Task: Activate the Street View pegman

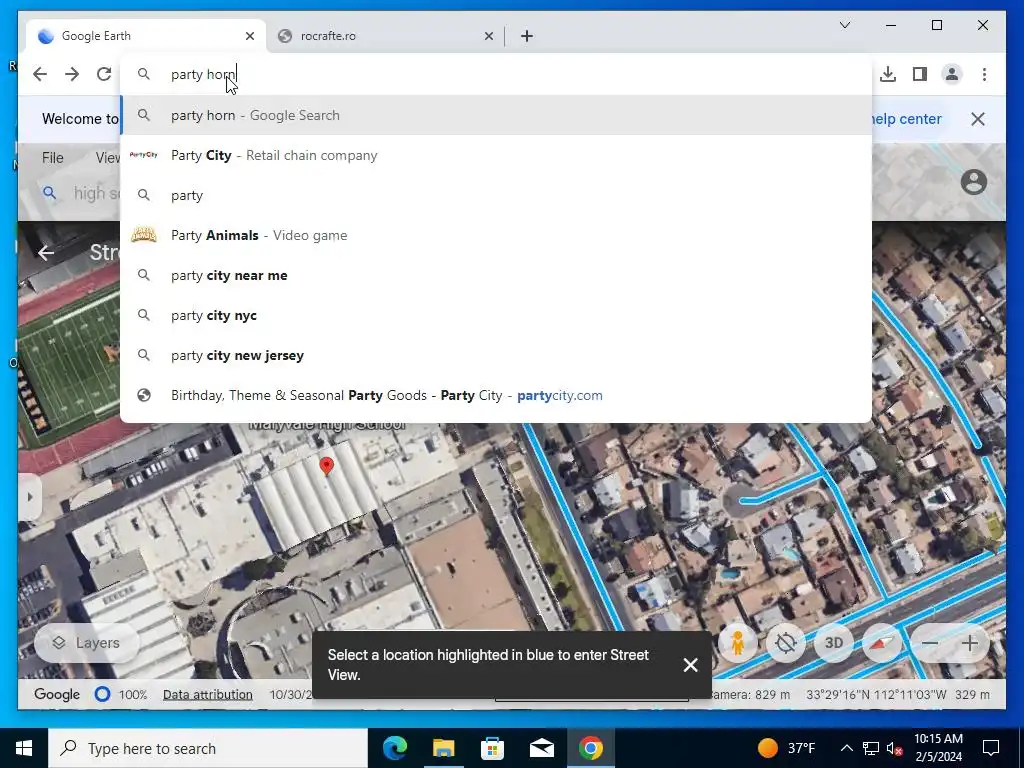Action: click(x=737, y=643)
